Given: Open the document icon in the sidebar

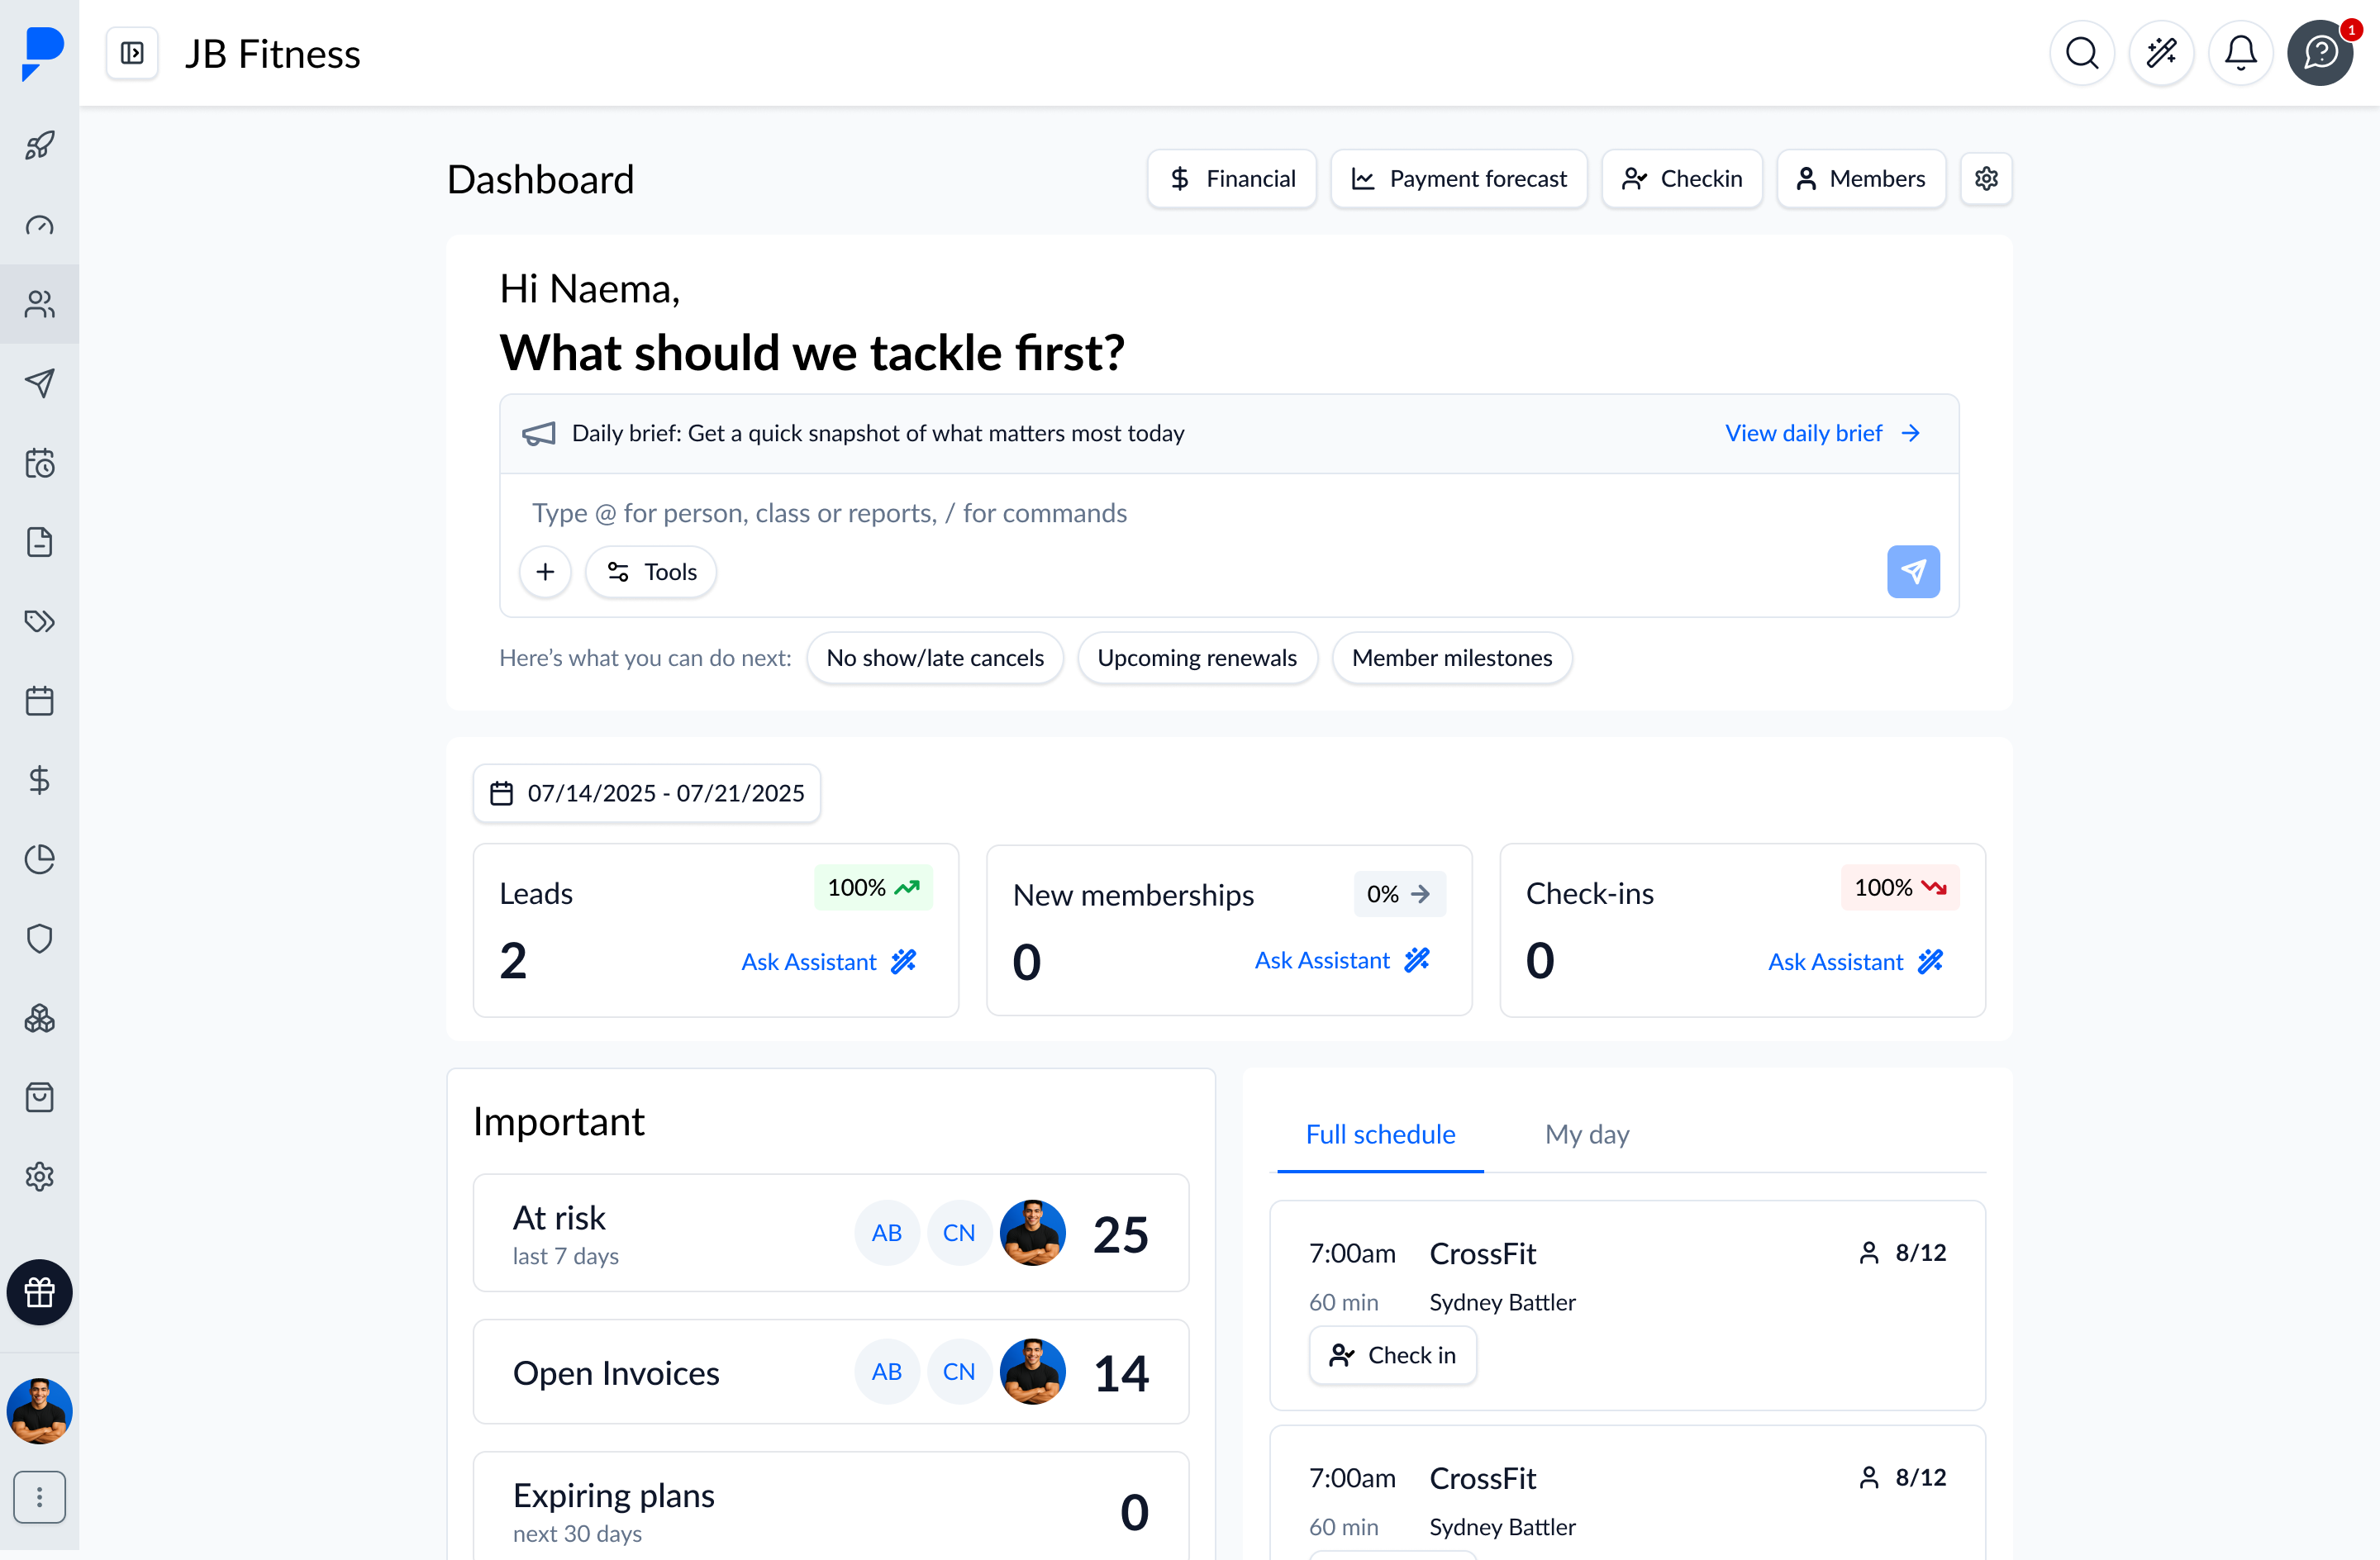Looking at the screenshot, I should coord(40,542).
